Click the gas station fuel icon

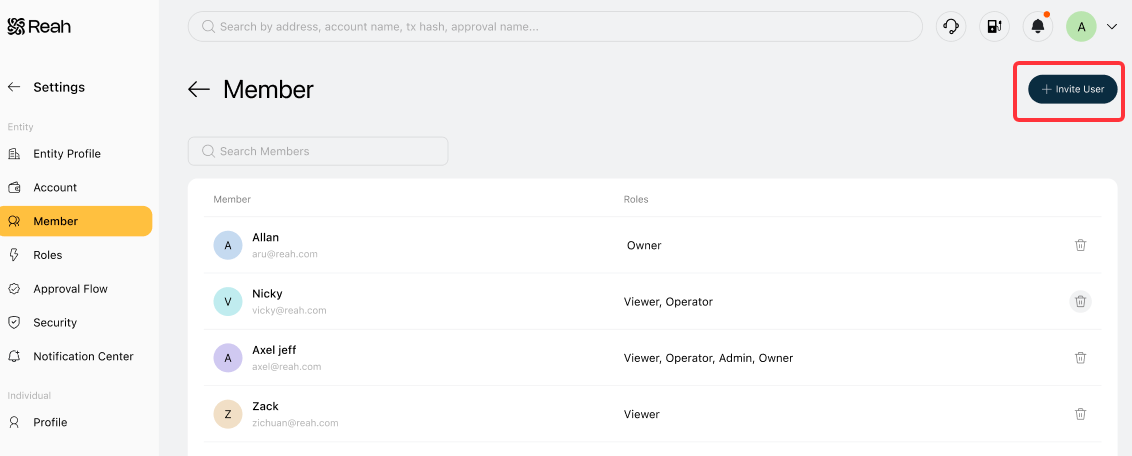pyautogui.click(x=994, y=27)
